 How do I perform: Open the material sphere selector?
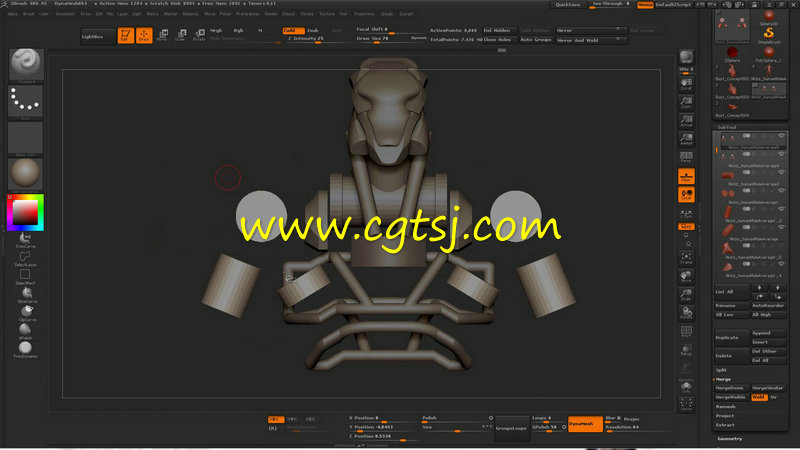26,174
